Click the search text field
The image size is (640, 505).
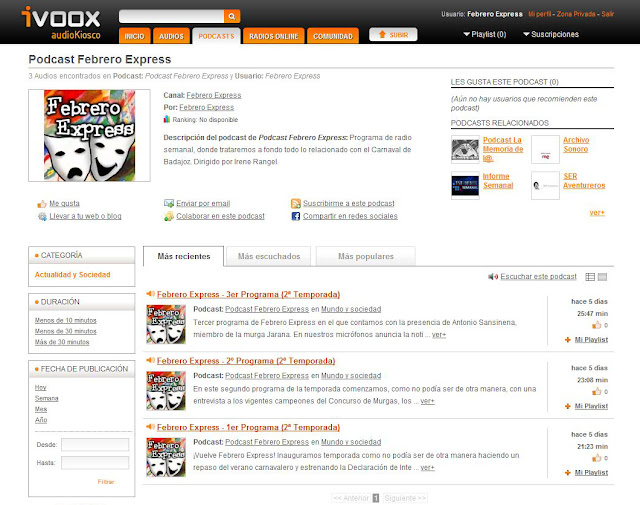click(x=171, y=16)
